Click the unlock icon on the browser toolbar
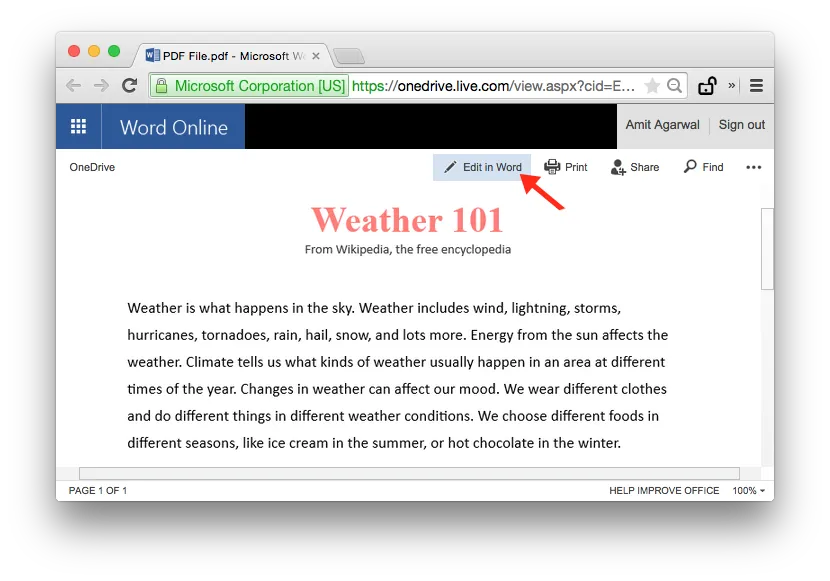This screenshot has height=581, width=830. point(708,85)
